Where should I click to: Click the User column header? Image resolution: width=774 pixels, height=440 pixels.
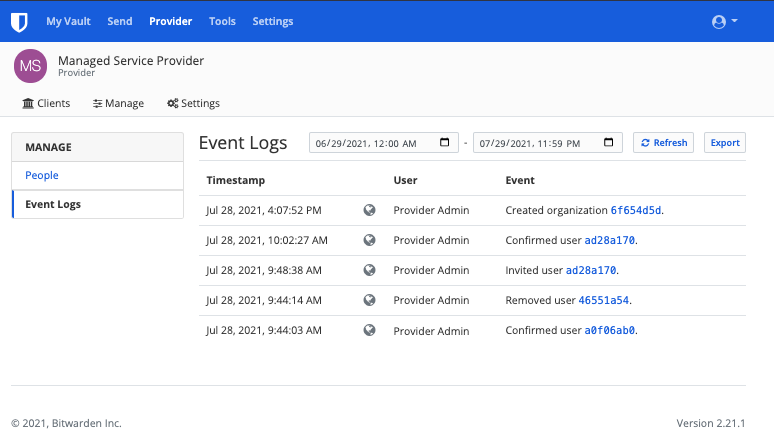tap(405, 180)
